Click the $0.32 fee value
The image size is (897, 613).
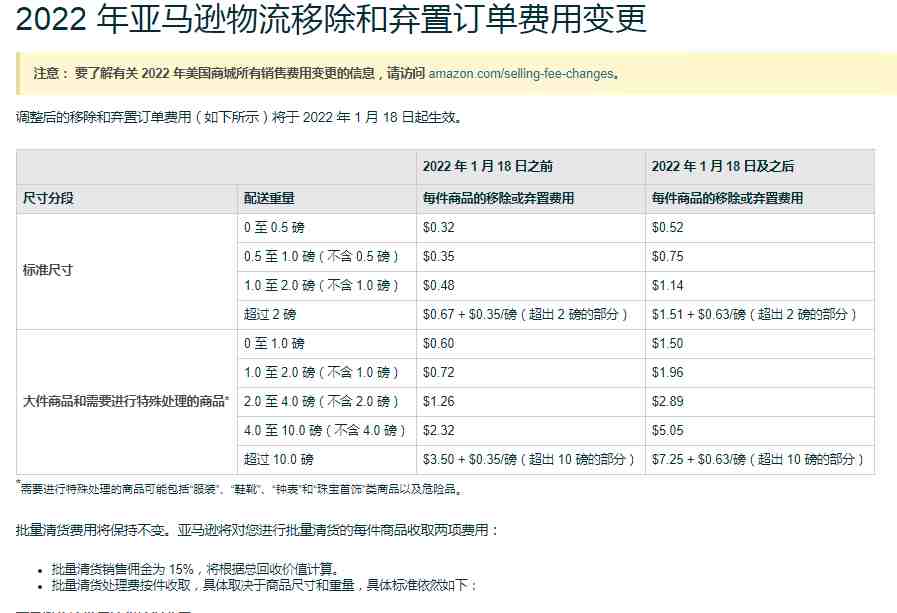(x=439, y=228)
